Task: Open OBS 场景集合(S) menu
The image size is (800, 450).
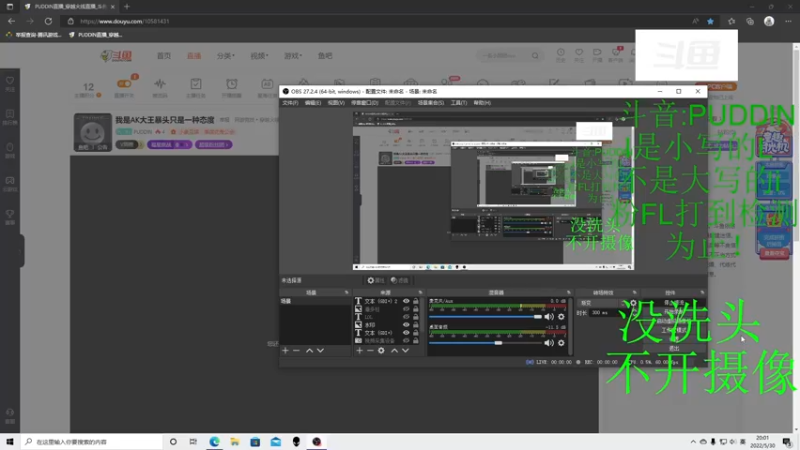Action: (431, 103)
